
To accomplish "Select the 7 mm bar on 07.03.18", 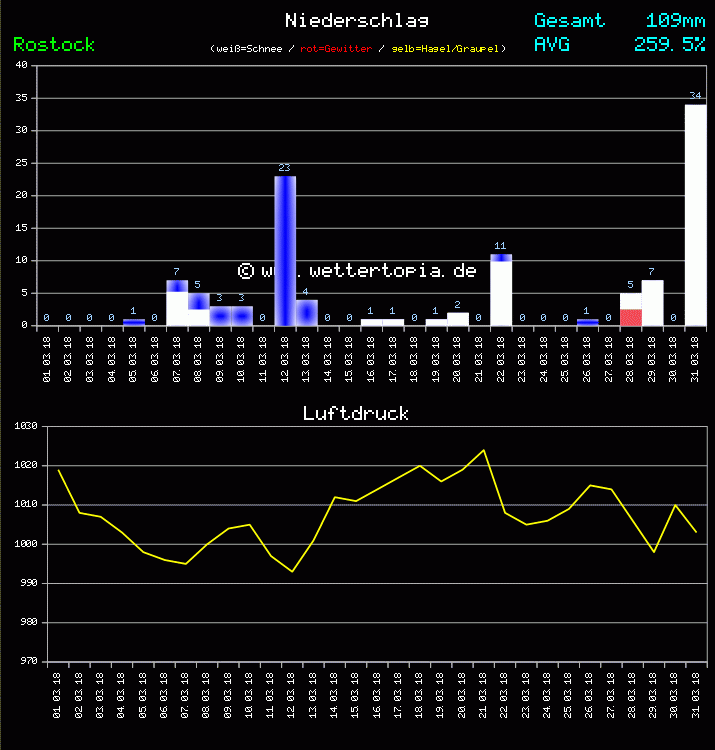I will tap(177, 303).
